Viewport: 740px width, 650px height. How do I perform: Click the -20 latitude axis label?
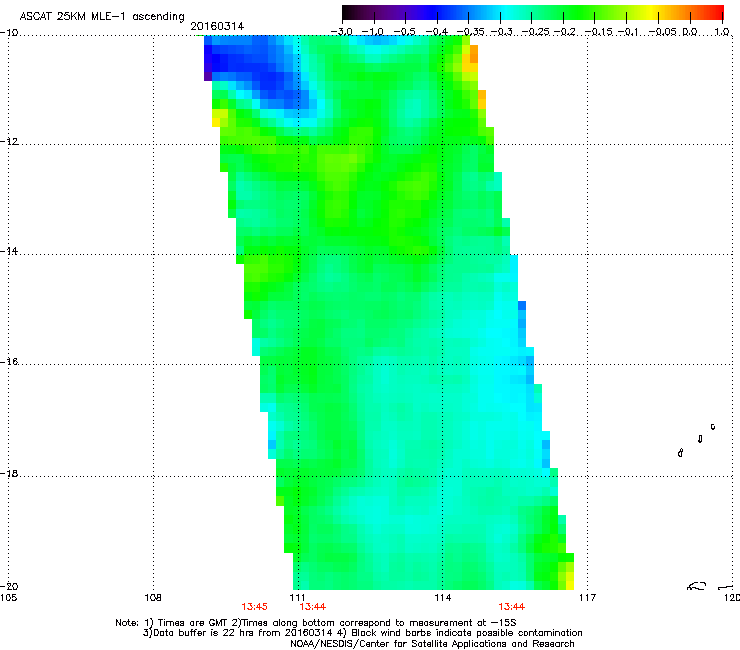(9, 586)
